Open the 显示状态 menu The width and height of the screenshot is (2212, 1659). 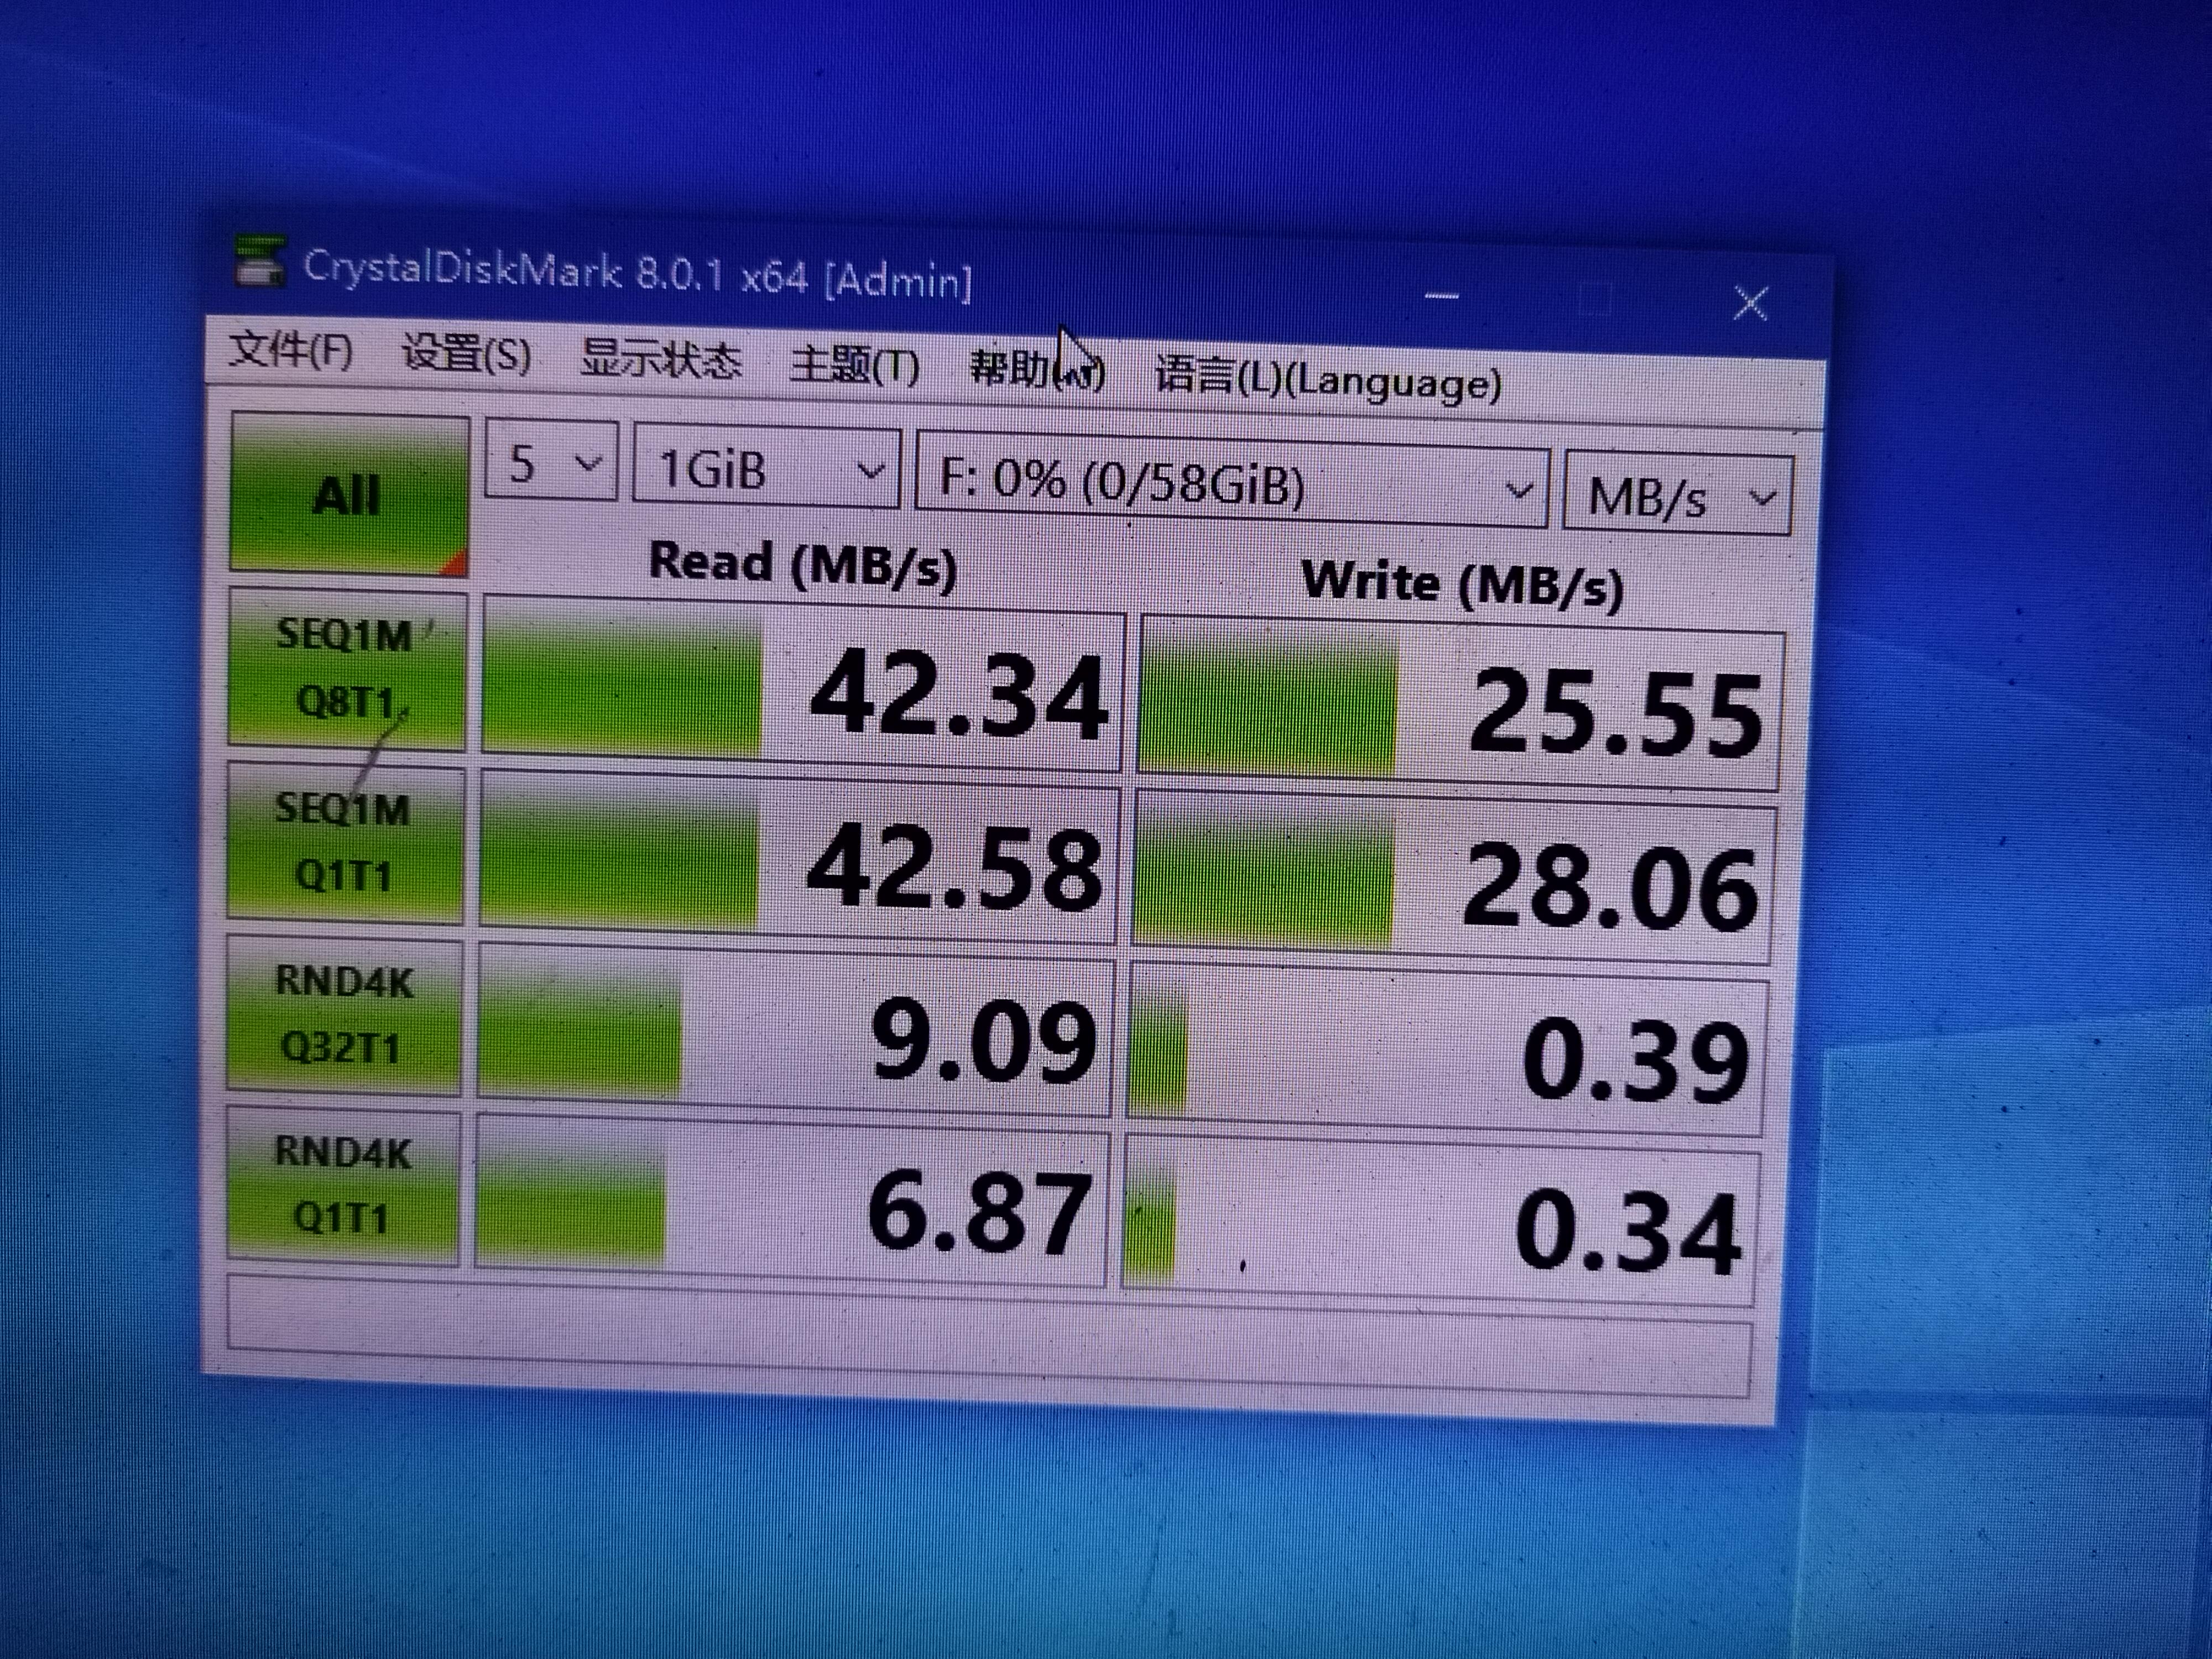[661, 360]
